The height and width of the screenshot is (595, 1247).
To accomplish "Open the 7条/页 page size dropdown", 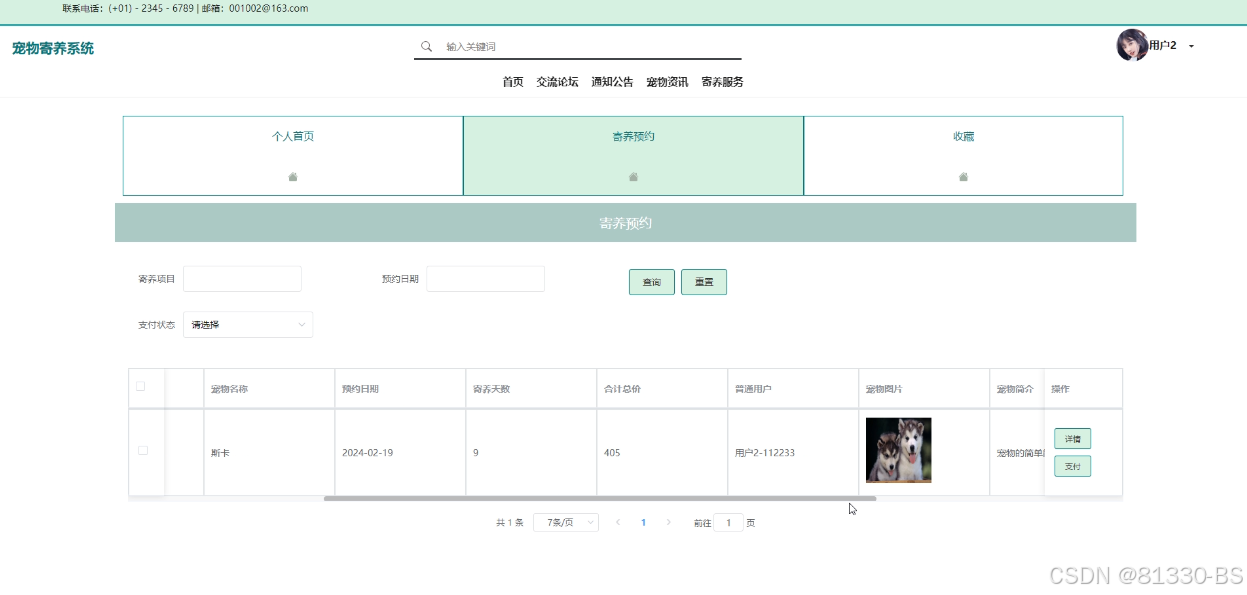I will (x=566, y=522).
